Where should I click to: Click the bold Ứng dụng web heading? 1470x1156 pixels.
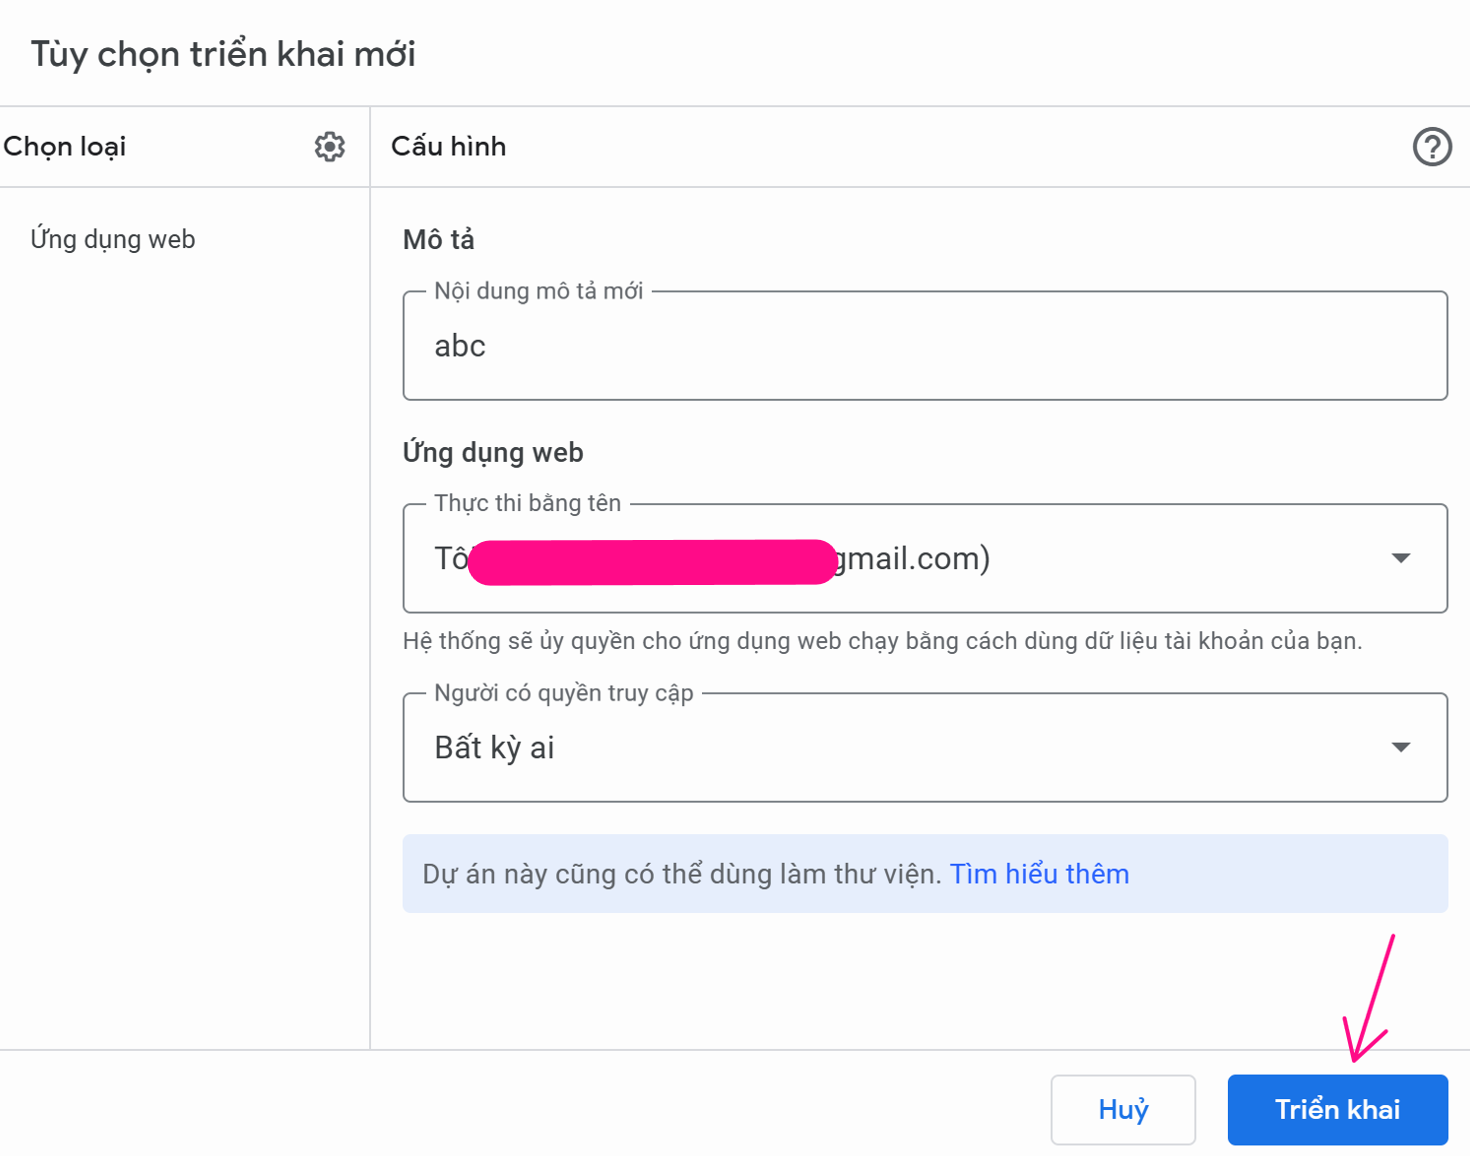point(493,453)
